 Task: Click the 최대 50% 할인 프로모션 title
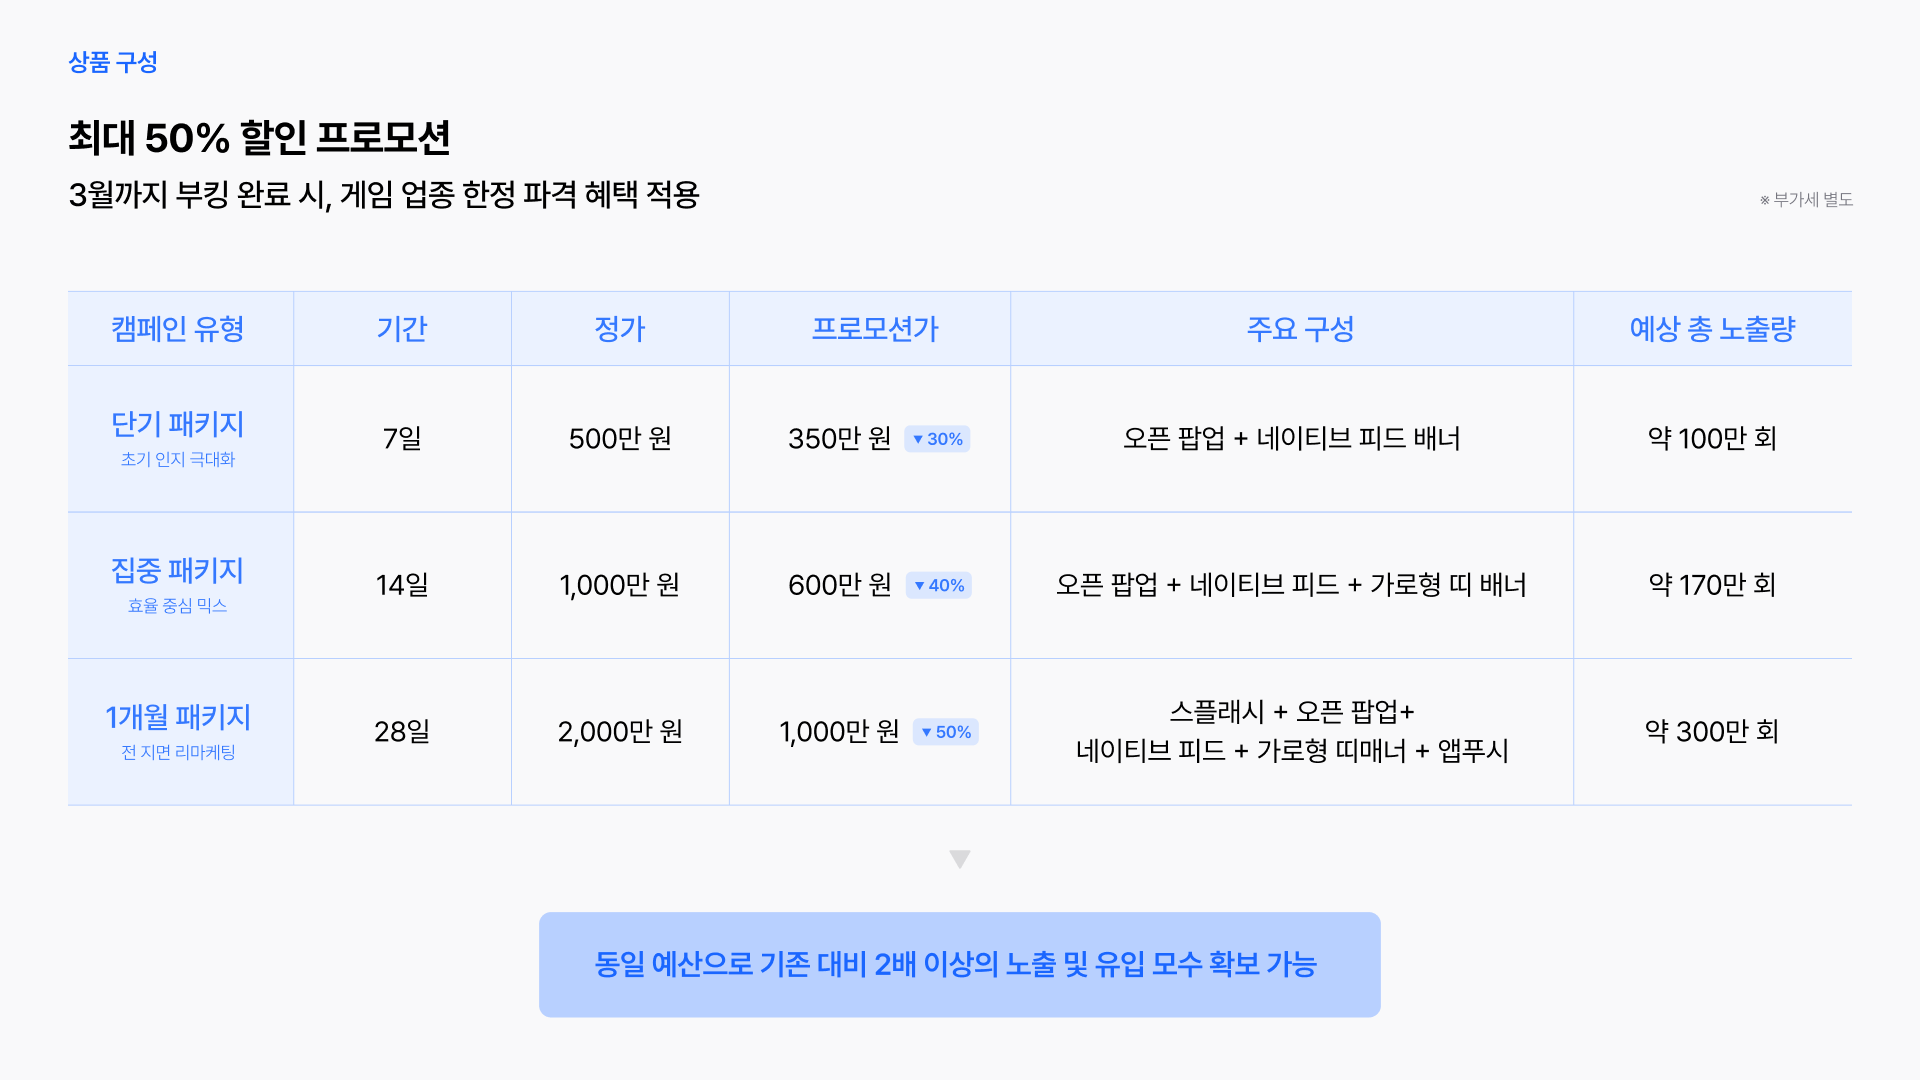click(260, 138)
